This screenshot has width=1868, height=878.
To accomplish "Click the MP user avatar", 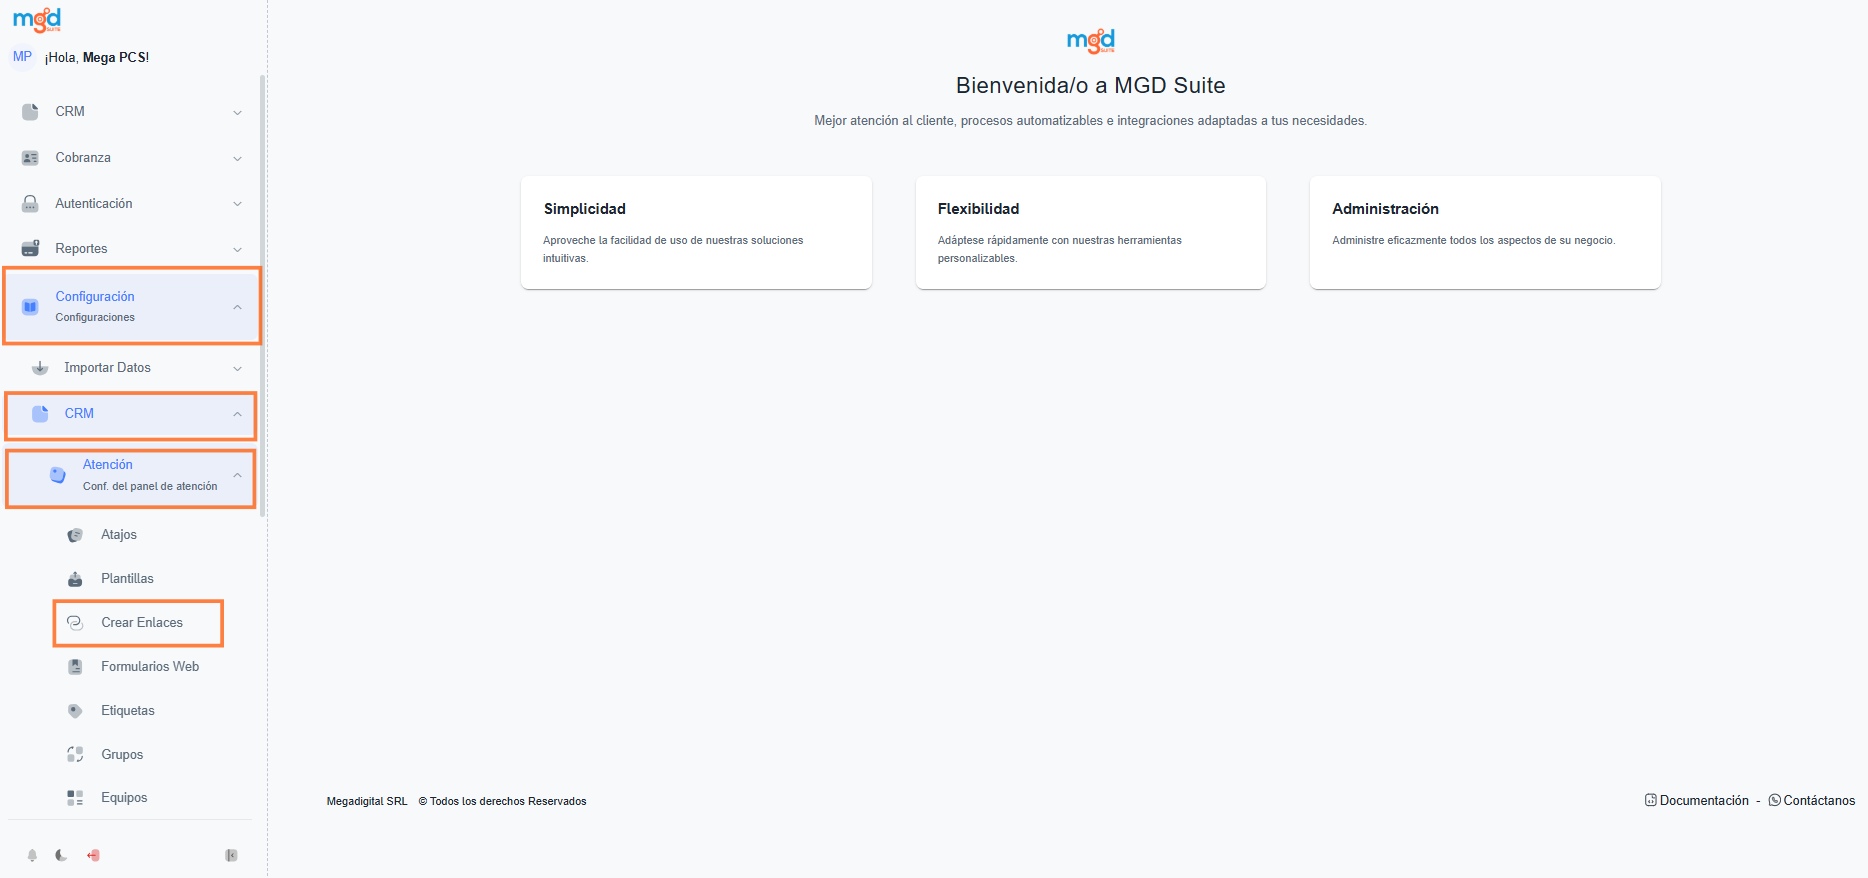I will point(22,57).
